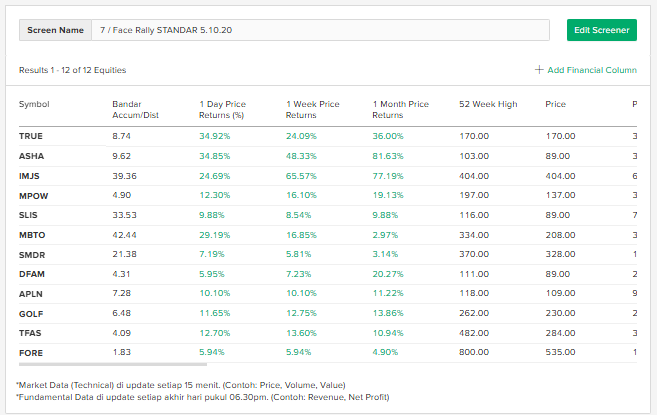
Task: Click the table's horizontal scrollbar
Action: [100, 365]
